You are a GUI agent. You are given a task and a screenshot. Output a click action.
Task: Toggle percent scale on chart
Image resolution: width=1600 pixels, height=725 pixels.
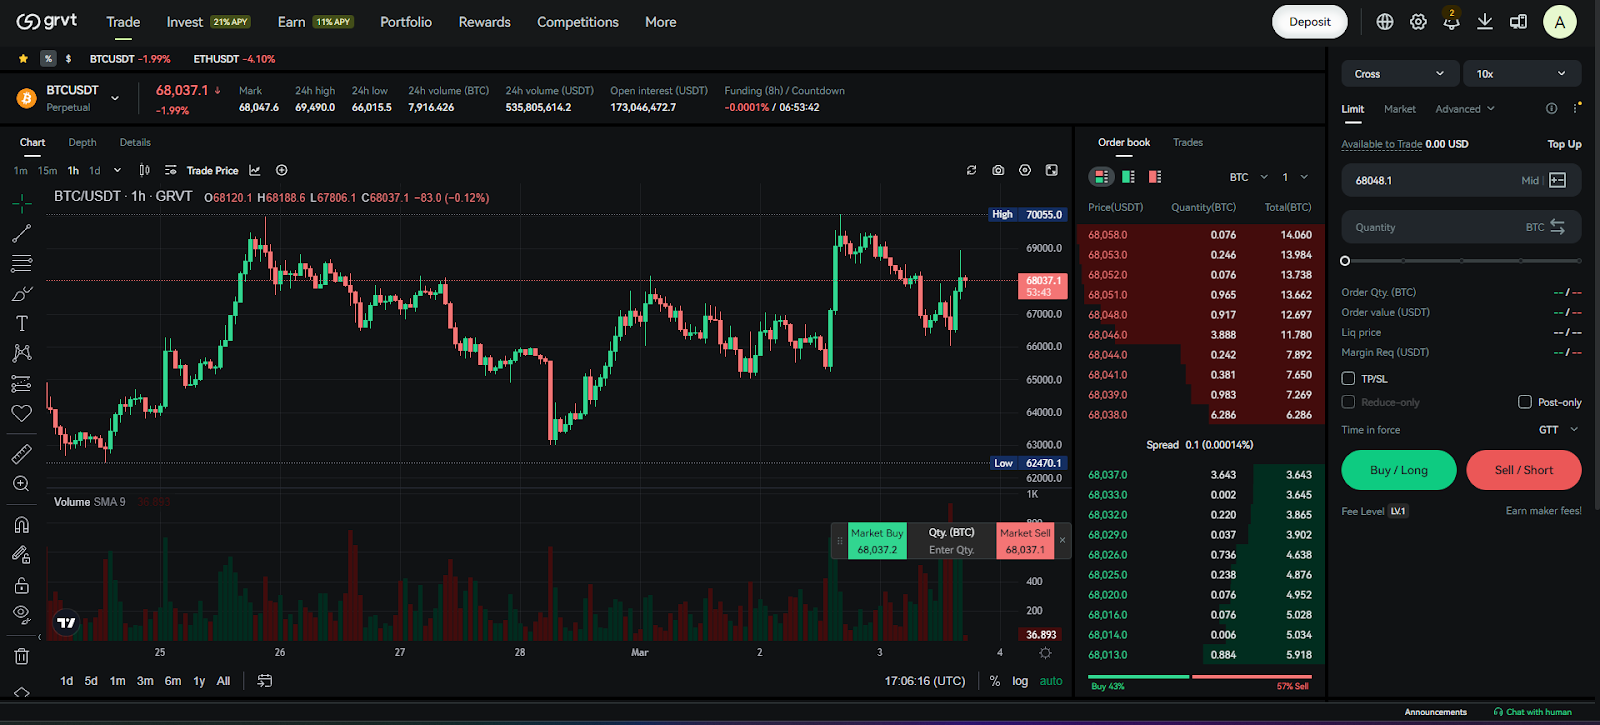pos(995,681)
